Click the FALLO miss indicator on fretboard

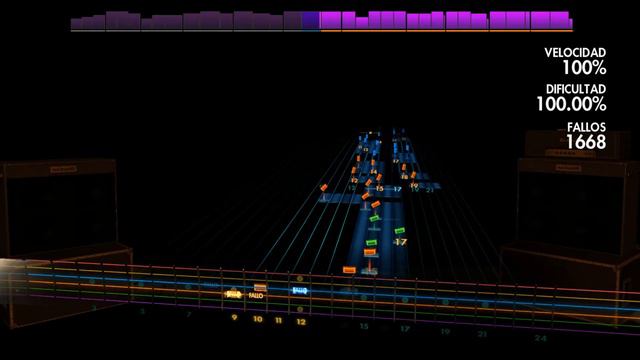pyautogui.click(x=256, y=296)
